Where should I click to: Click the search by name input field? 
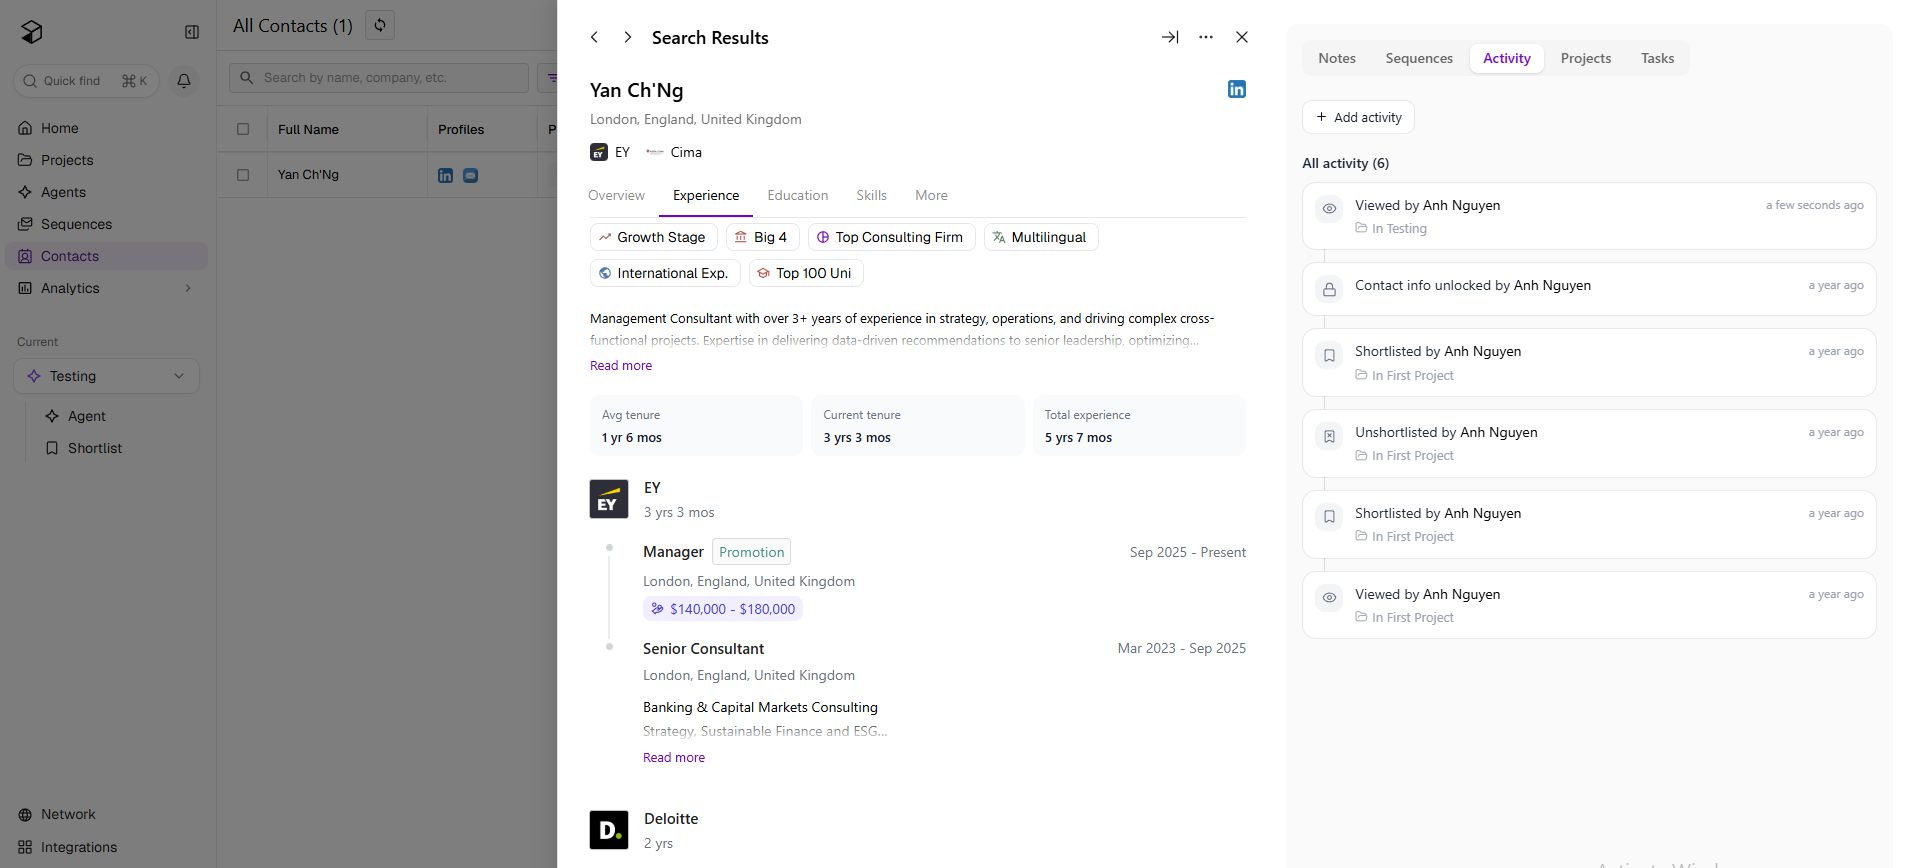tap(379, 78)
